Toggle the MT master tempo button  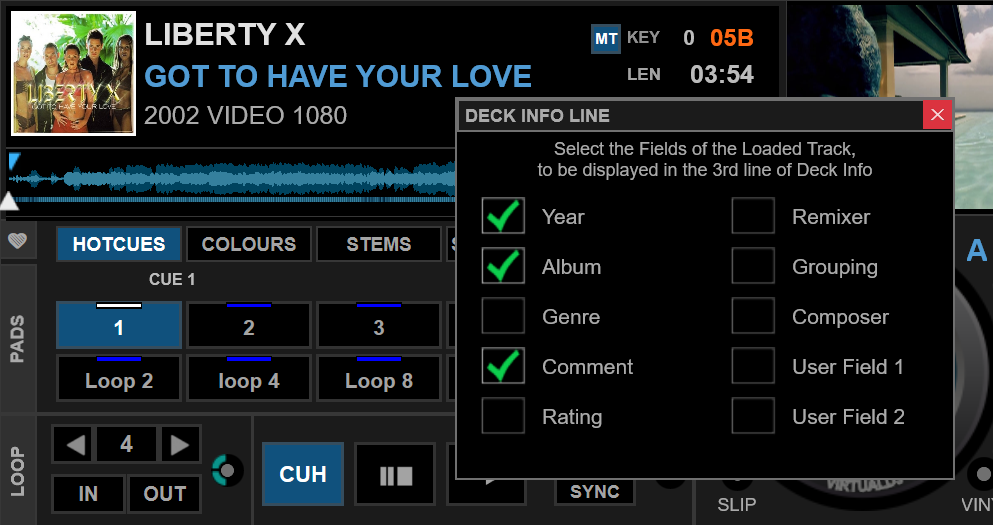point(606,39)
